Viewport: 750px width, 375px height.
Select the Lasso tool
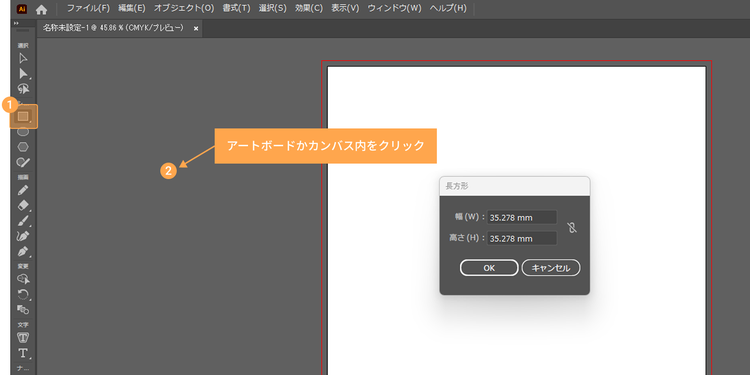coord(23,88)
